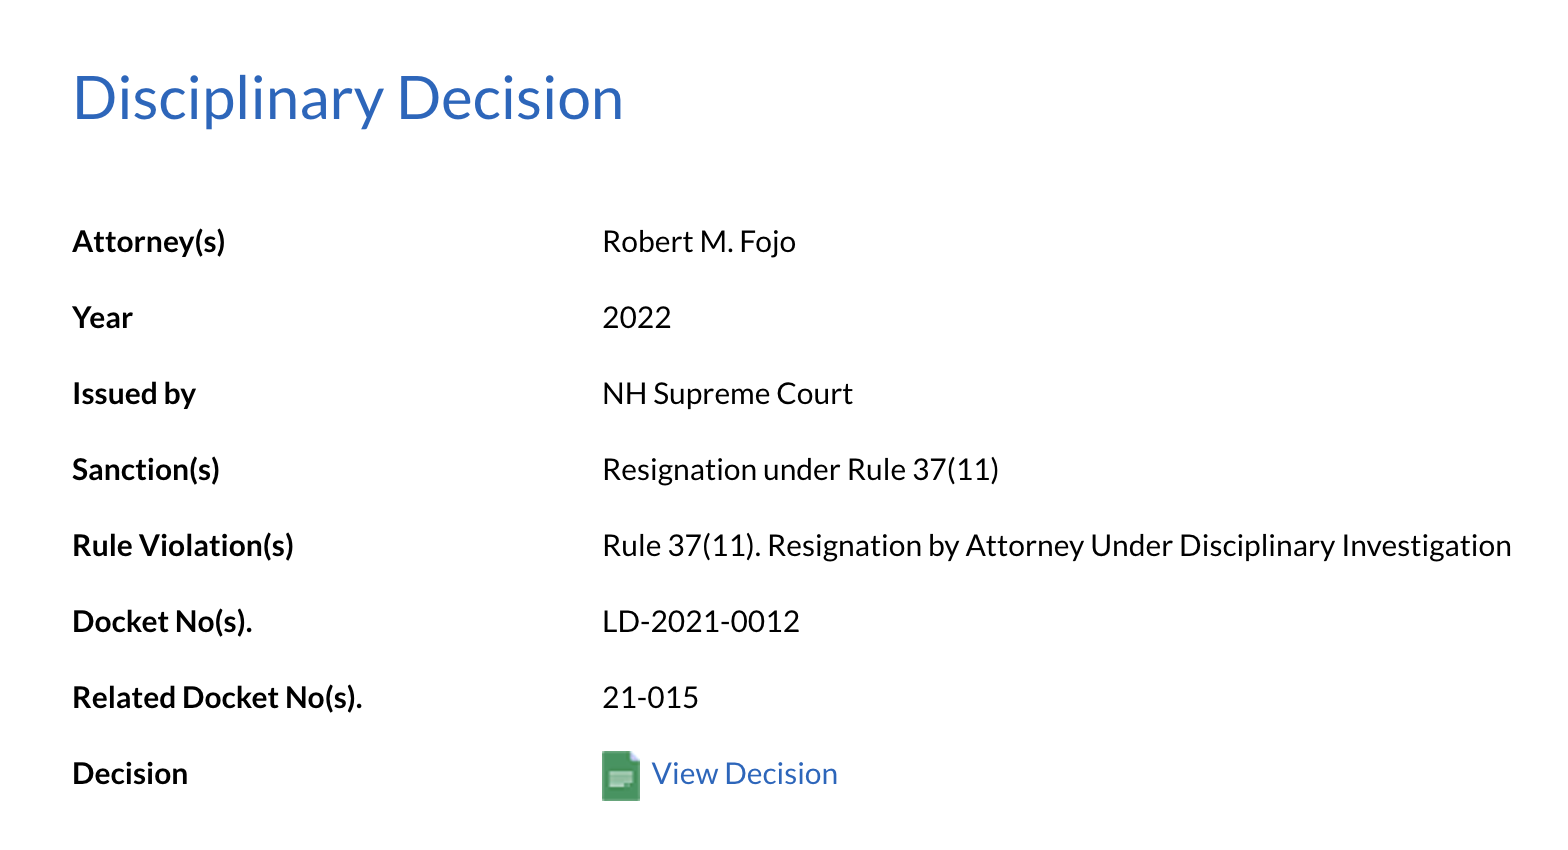Select the year value 2022
Screen dimensions: 1568x850
[x=636, y=318]
